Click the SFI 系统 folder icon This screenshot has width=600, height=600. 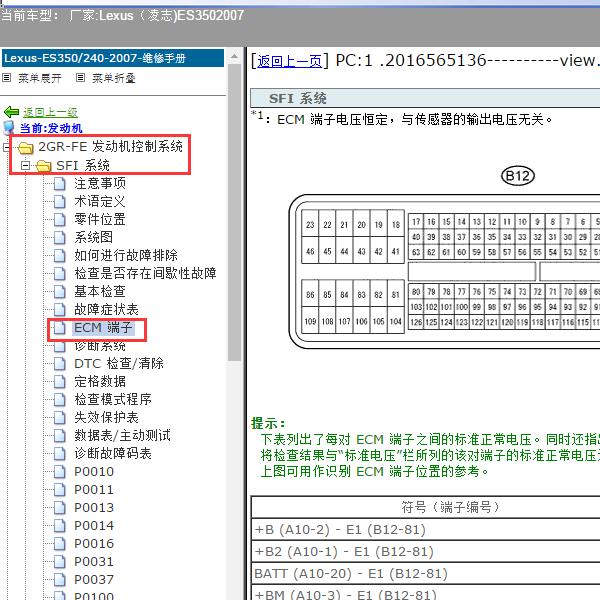click(x=44, y=166)
